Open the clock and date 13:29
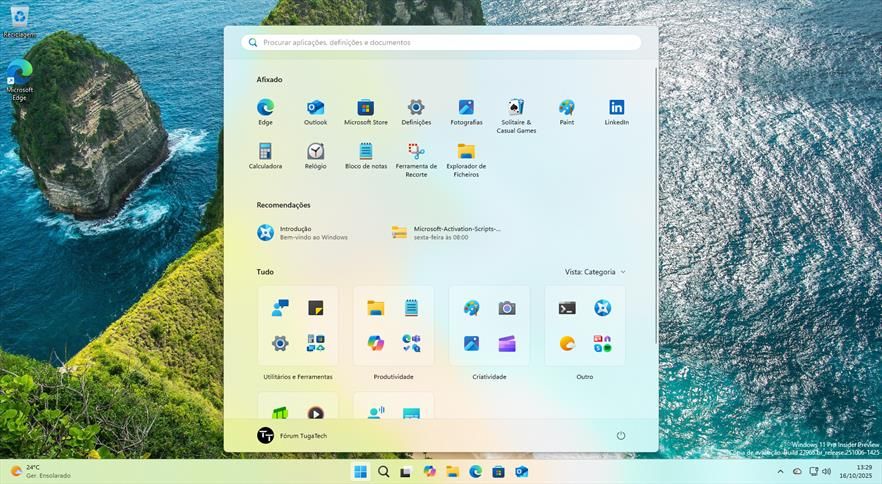This screenshot has width=882, height=484. click(x=856, y=472)
